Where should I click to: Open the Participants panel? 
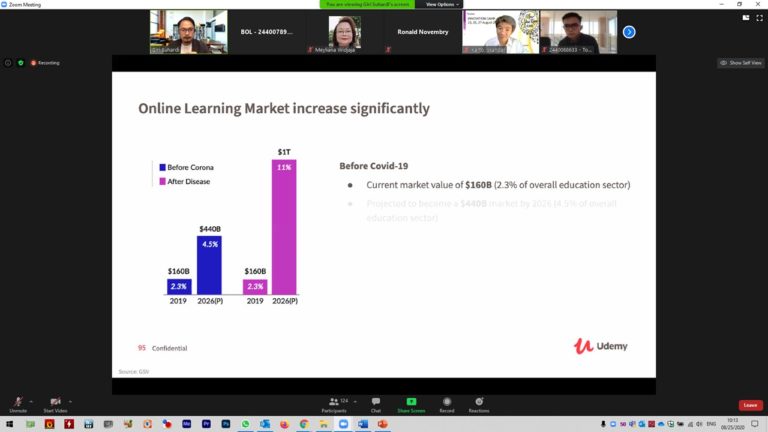pos(334,405)
